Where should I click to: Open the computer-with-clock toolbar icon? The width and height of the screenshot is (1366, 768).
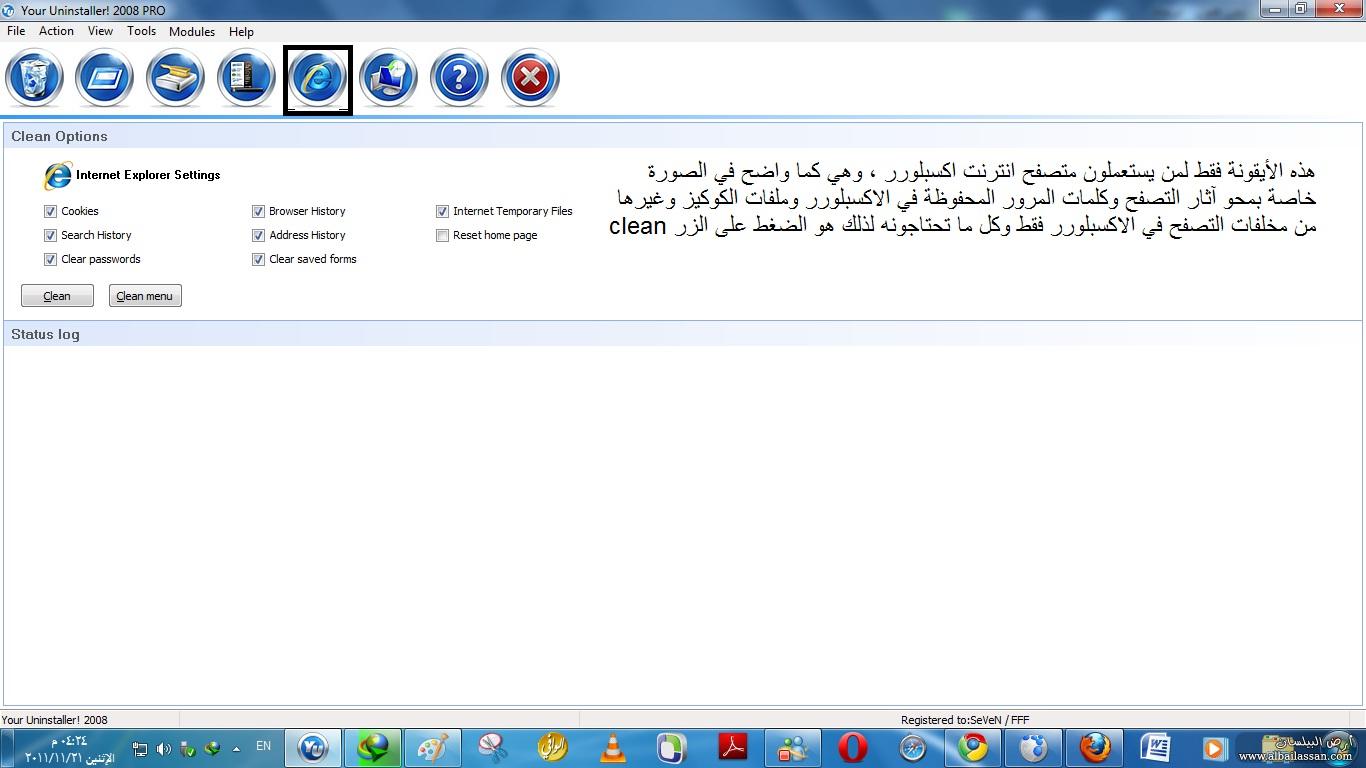point(388,78)
